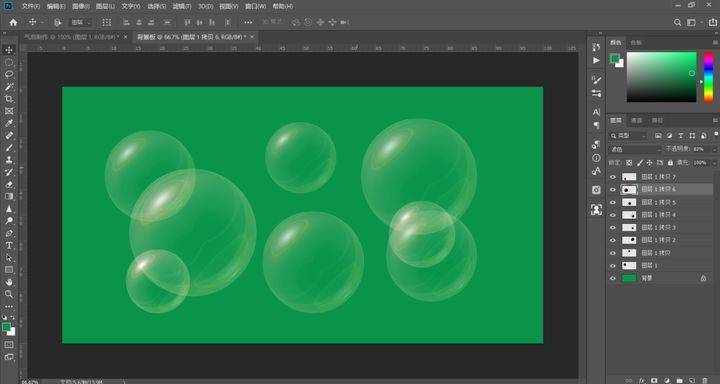The image size is (720, 384).
Task: Hide layer 图层 1 拷贝 5
Action: (613, 202)
